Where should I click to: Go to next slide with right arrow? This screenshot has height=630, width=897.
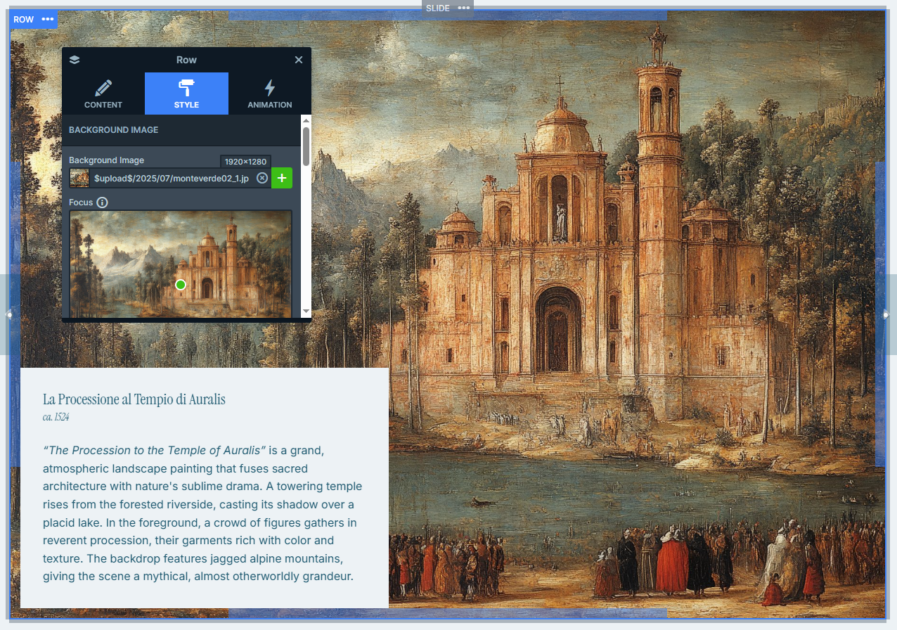point(886,315)
